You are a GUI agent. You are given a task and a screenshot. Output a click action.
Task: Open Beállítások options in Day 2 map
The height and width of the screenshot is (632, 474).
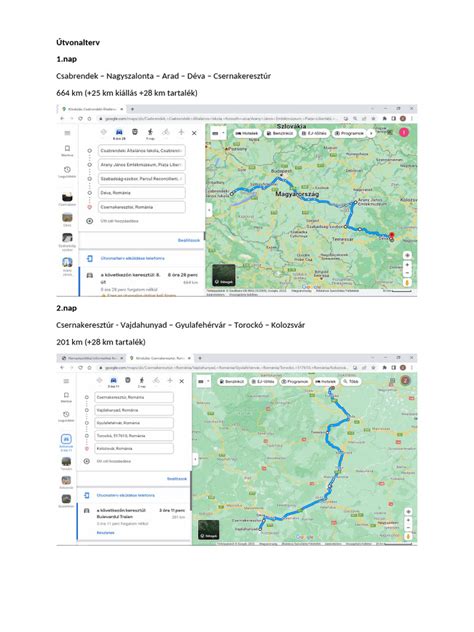pos(177,479)
